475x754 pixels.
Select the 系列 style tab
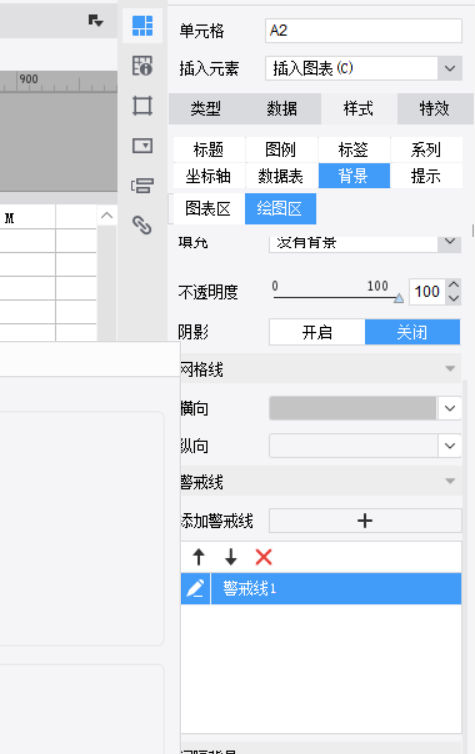[426, 150]
